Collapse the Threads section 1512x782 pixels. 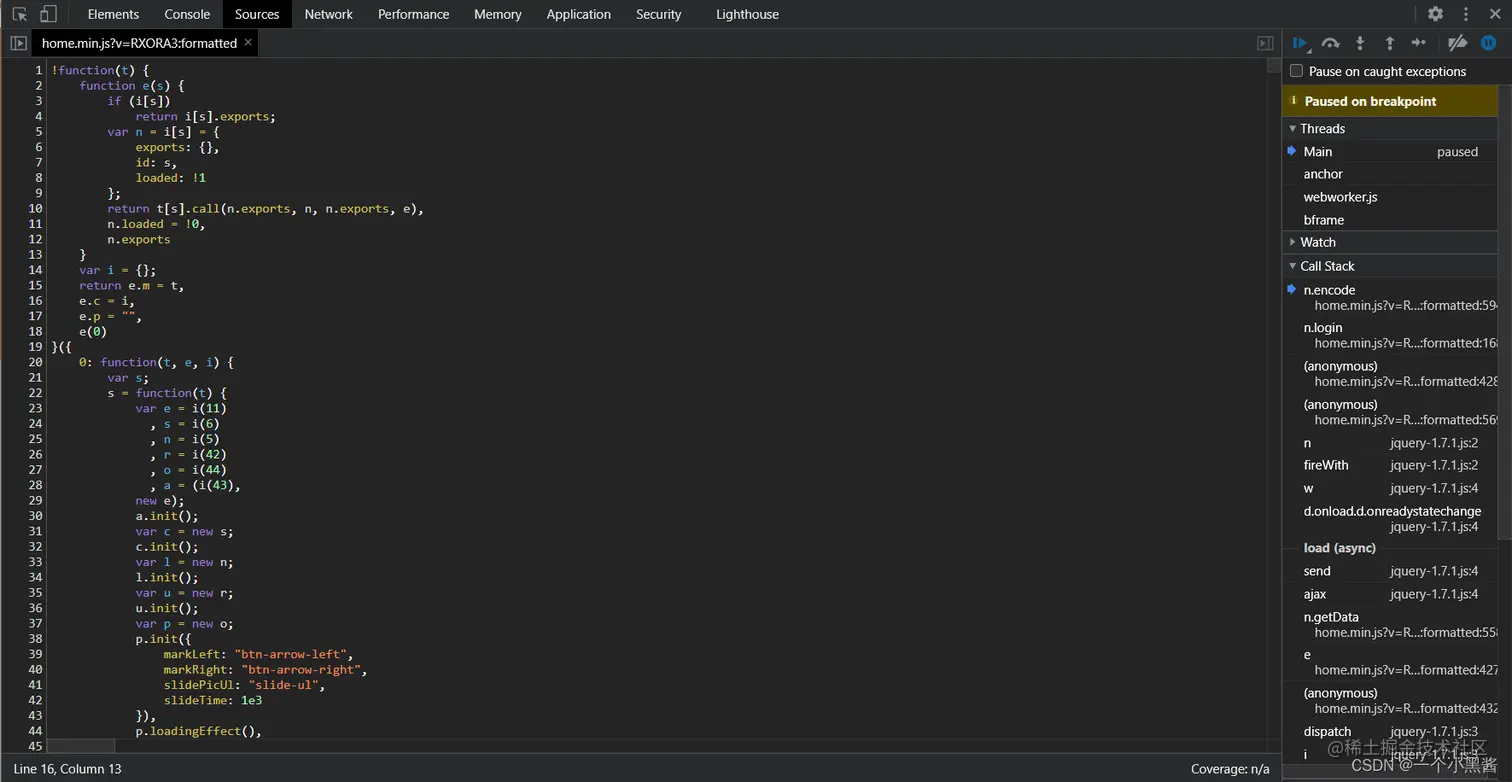pos(1294,128)
